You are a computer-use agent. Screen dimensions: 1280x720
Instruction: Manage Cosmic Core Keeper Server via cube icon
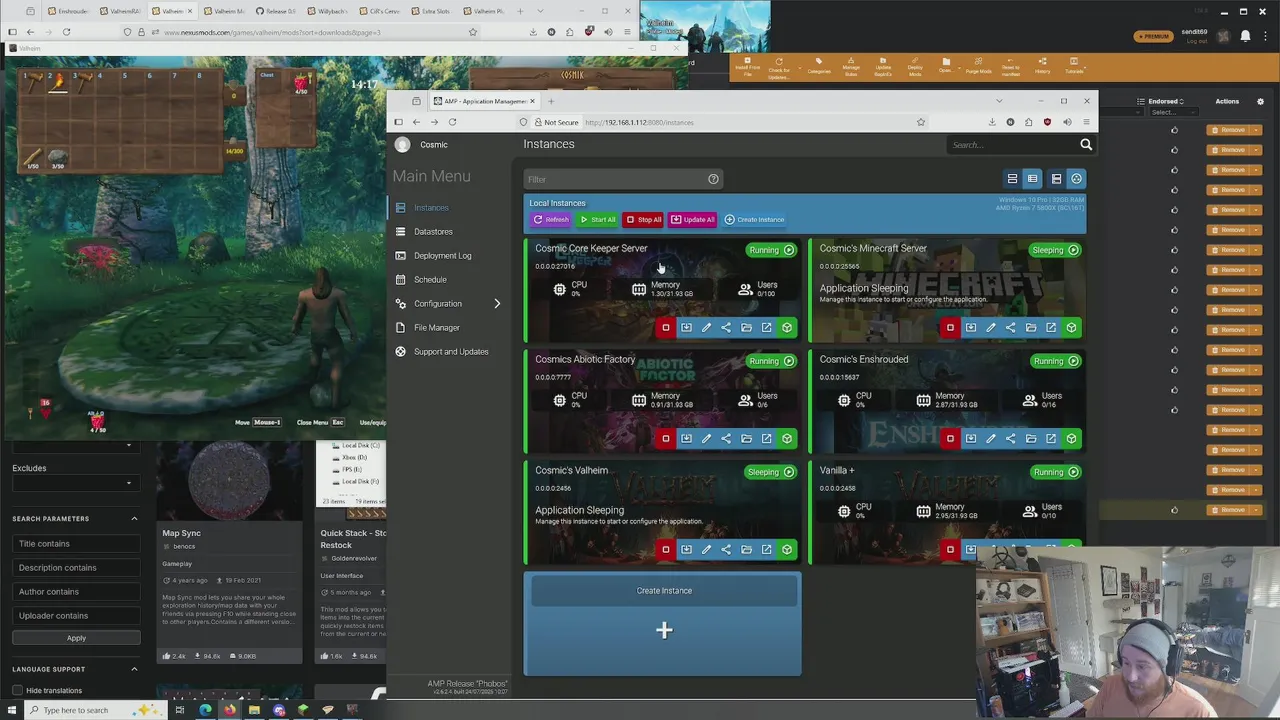coord(787,328)
